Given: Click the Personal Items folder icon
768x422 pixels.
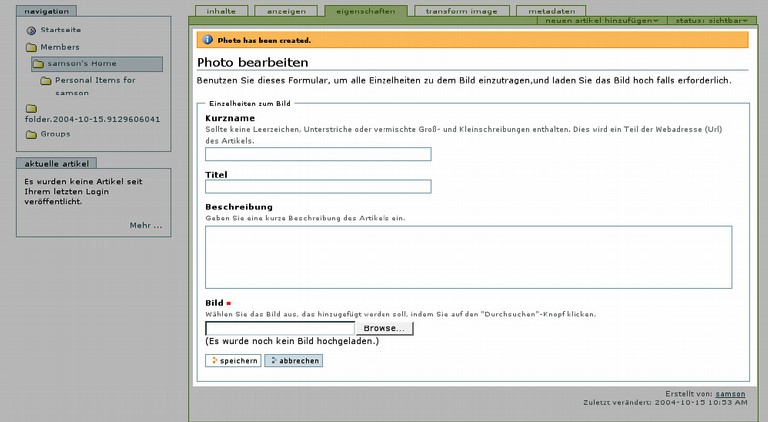Looking at the screenshot, I should click(46, 80).
